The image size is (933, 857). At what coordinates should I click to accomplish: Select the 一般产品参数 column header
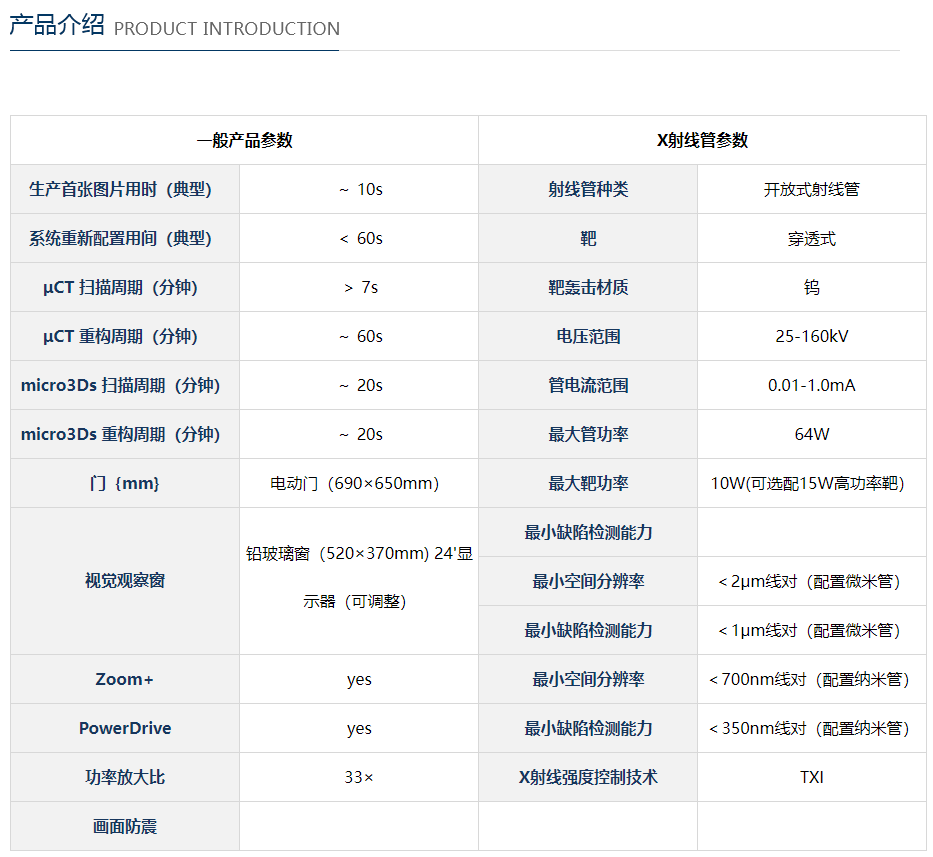(244, 141)
